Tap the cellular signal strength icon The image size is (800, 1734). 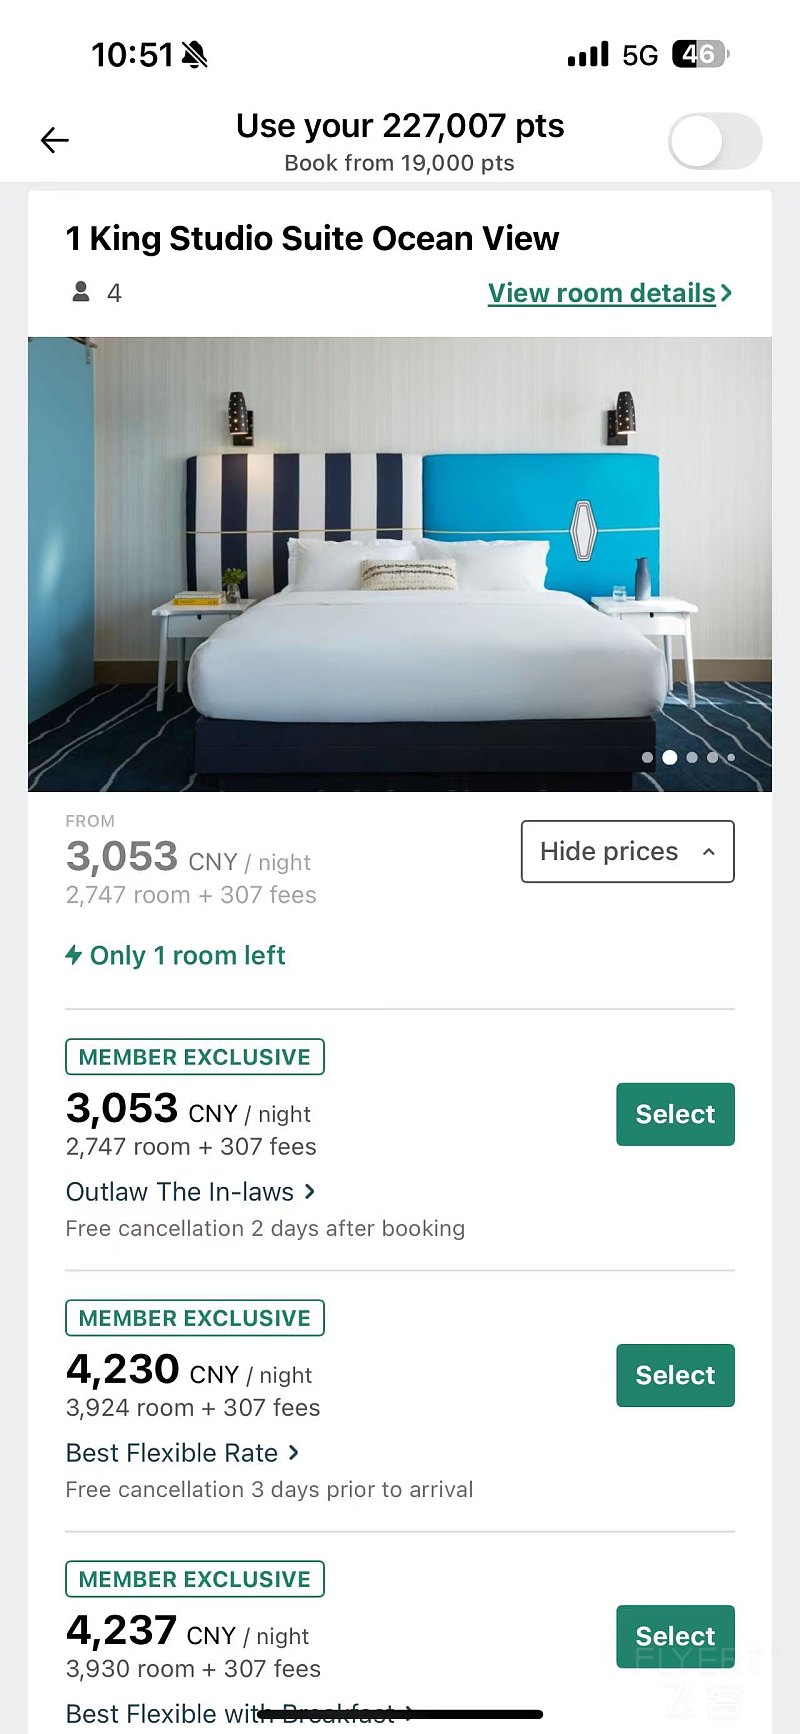point(588,54)
